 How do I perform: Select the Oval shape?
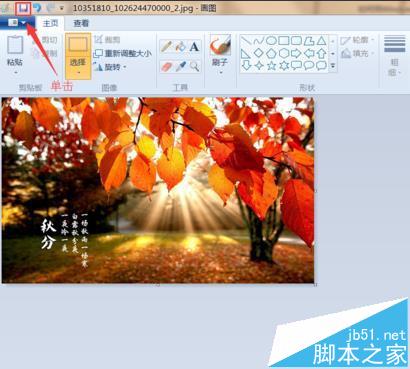(271, 41)
